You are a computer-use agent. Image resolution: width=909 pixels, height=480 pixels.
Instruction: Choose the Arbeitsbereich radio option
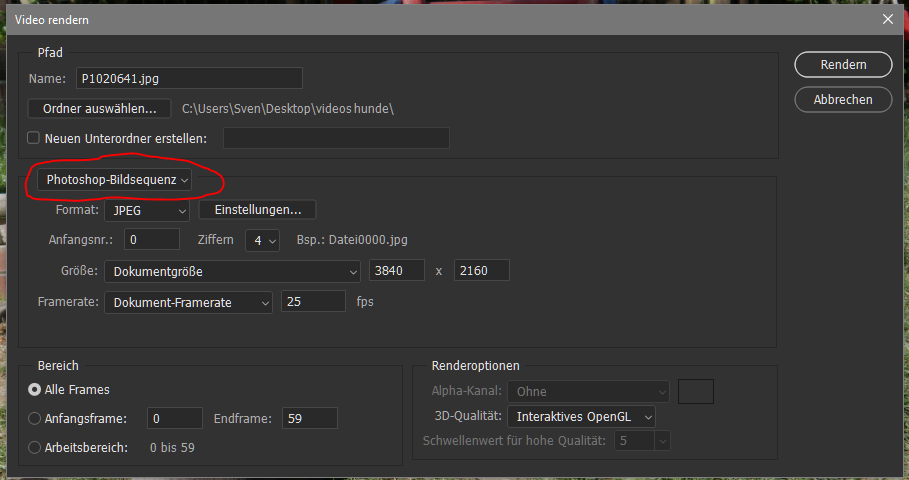point(35,447)
